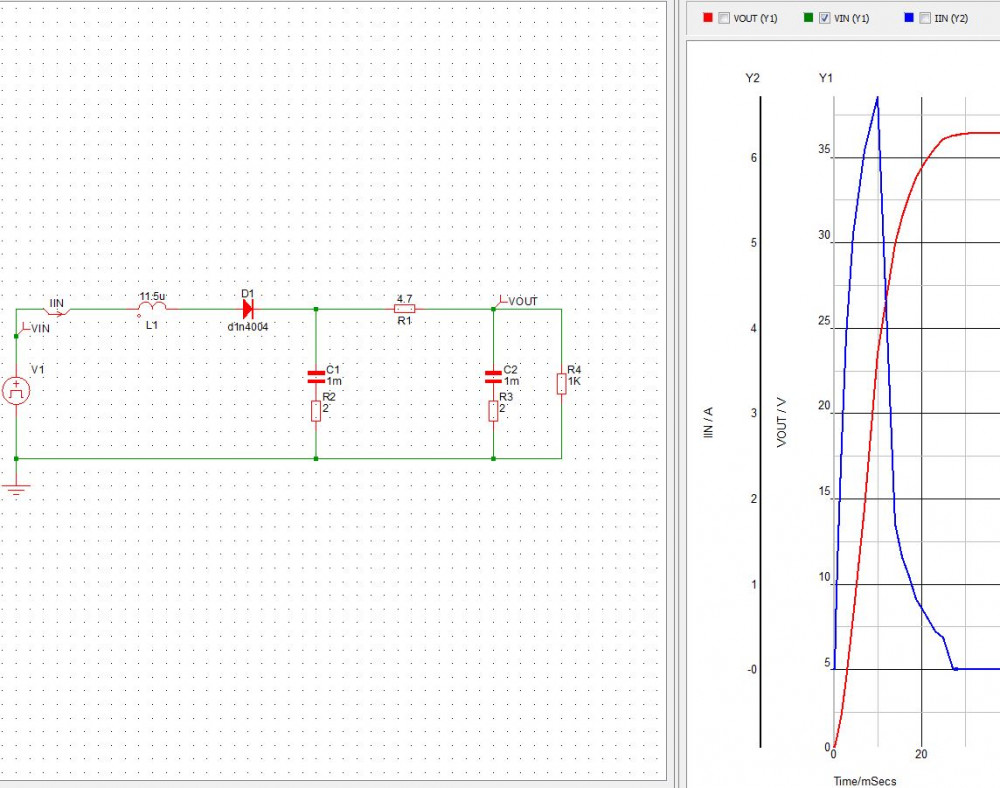Uncheck the VIN (Y1) curve checkbox
Viewport: 1000px width, 788px height.
tap(825, 18)
